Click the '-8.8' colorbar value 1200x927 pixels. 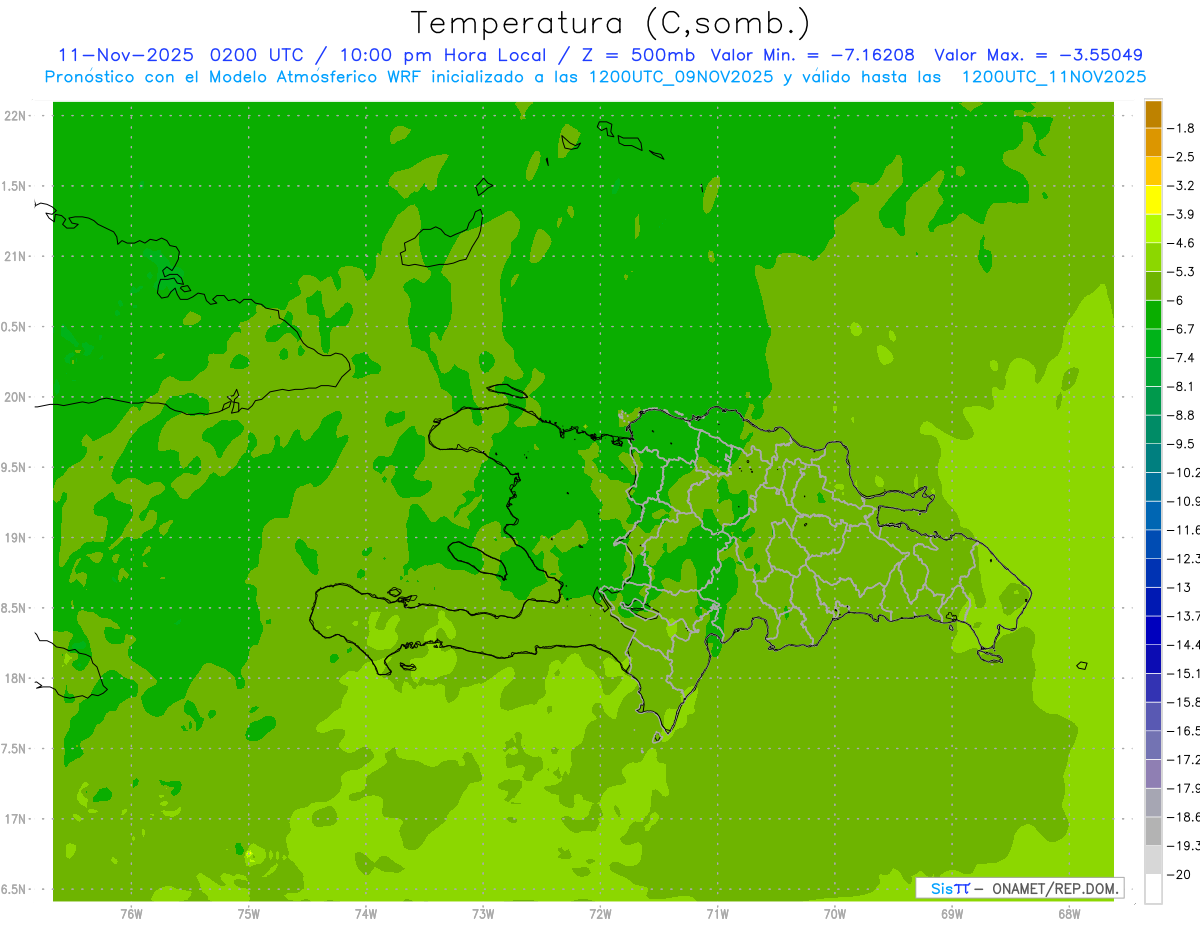point(1182,415)
